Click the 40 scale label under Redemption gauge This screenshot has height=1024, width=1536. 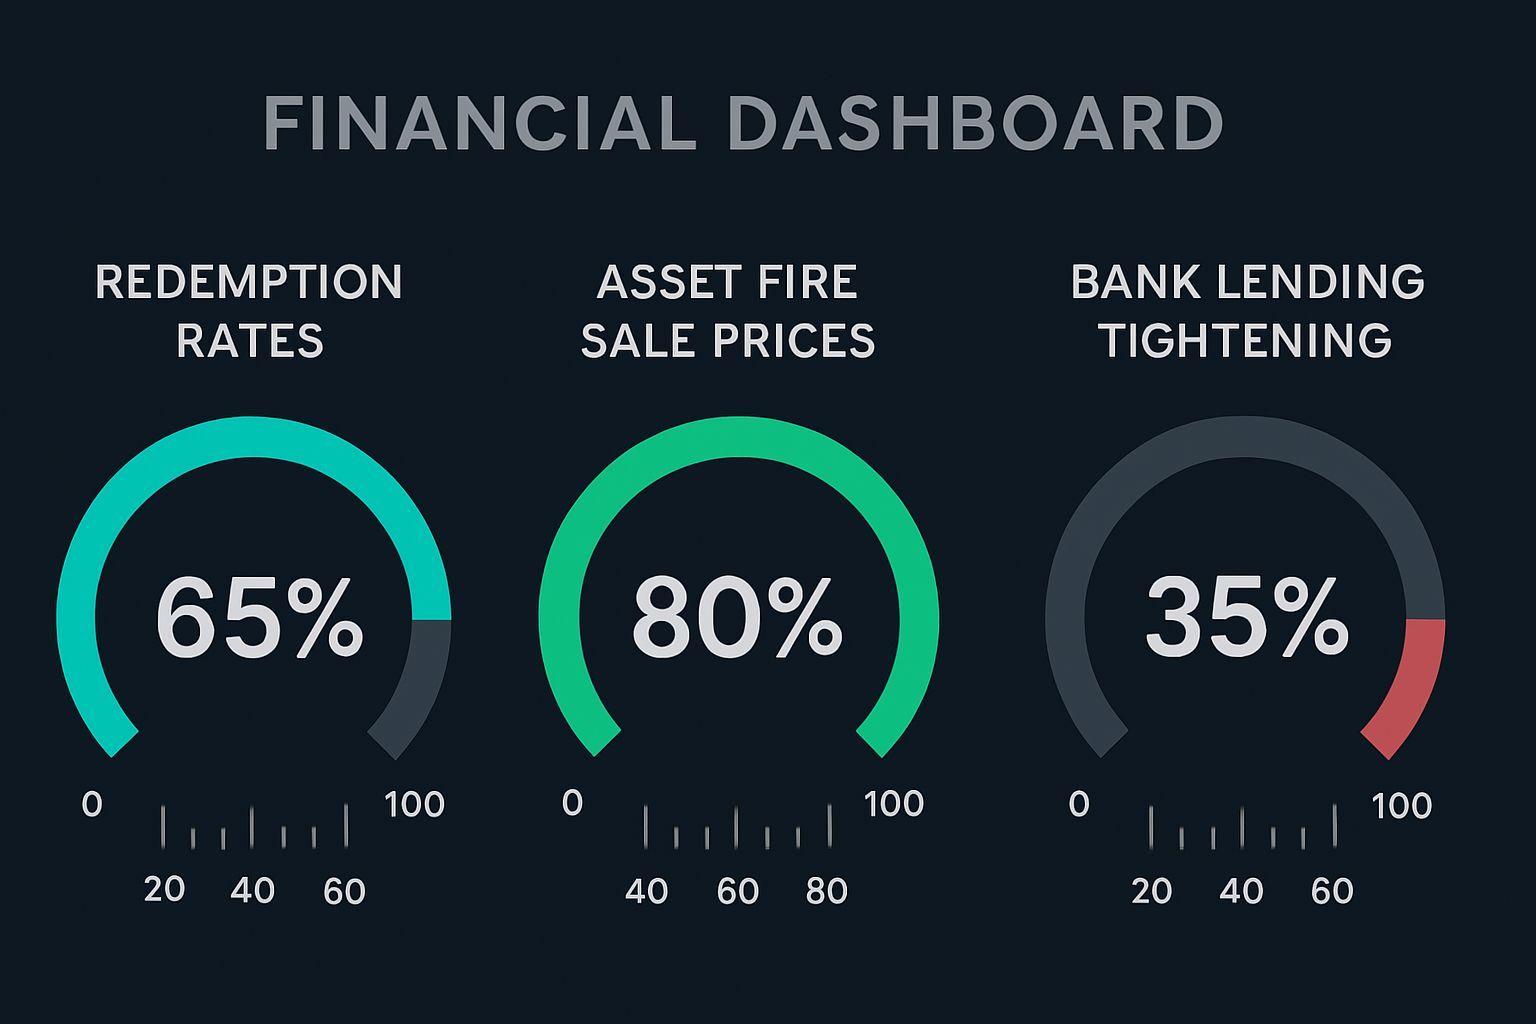click(x=252, y=890)
